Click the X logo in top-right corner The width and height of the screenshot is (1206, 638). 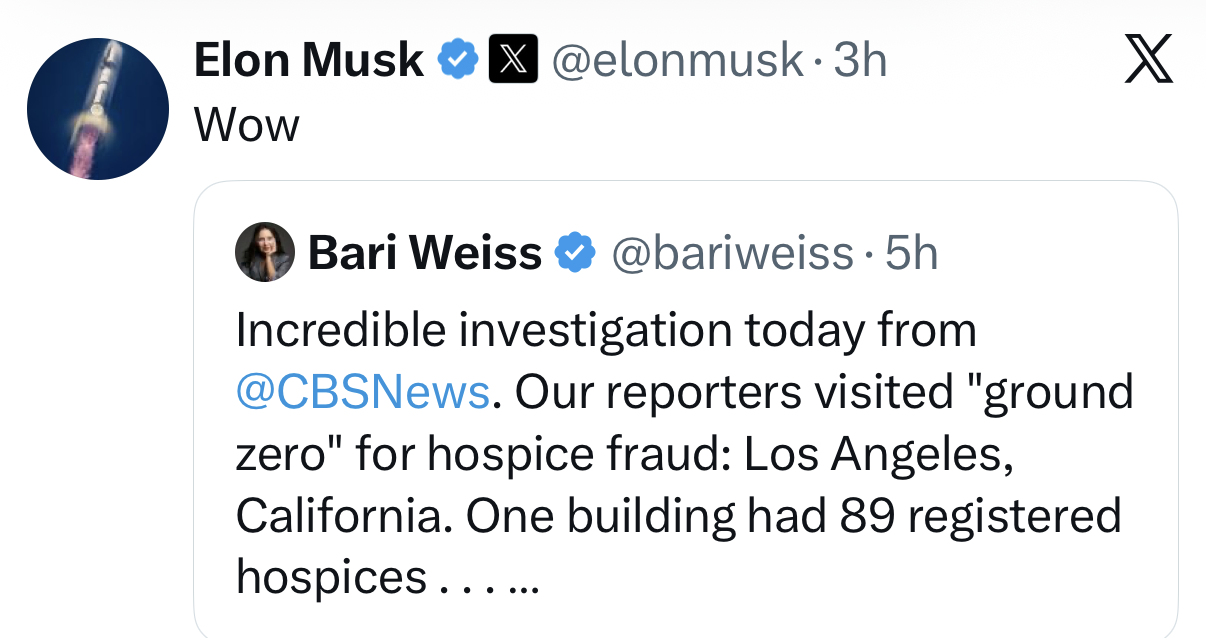[x=1149, y=61]
